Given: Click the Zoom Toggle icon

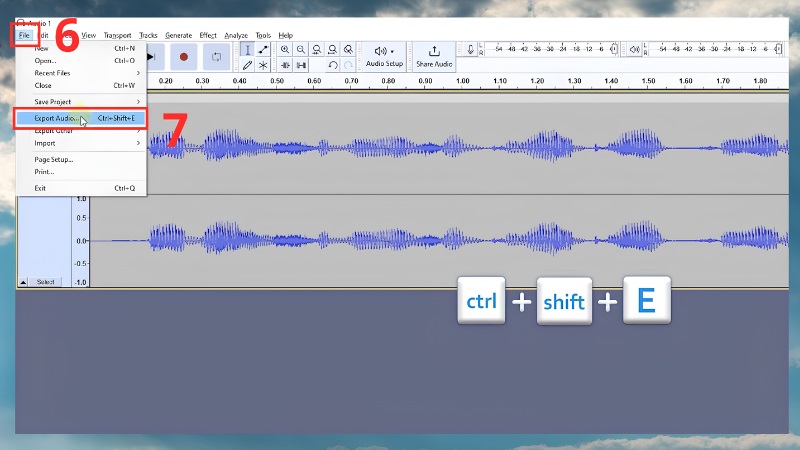Looking at the screenshot, I should 348,49.
